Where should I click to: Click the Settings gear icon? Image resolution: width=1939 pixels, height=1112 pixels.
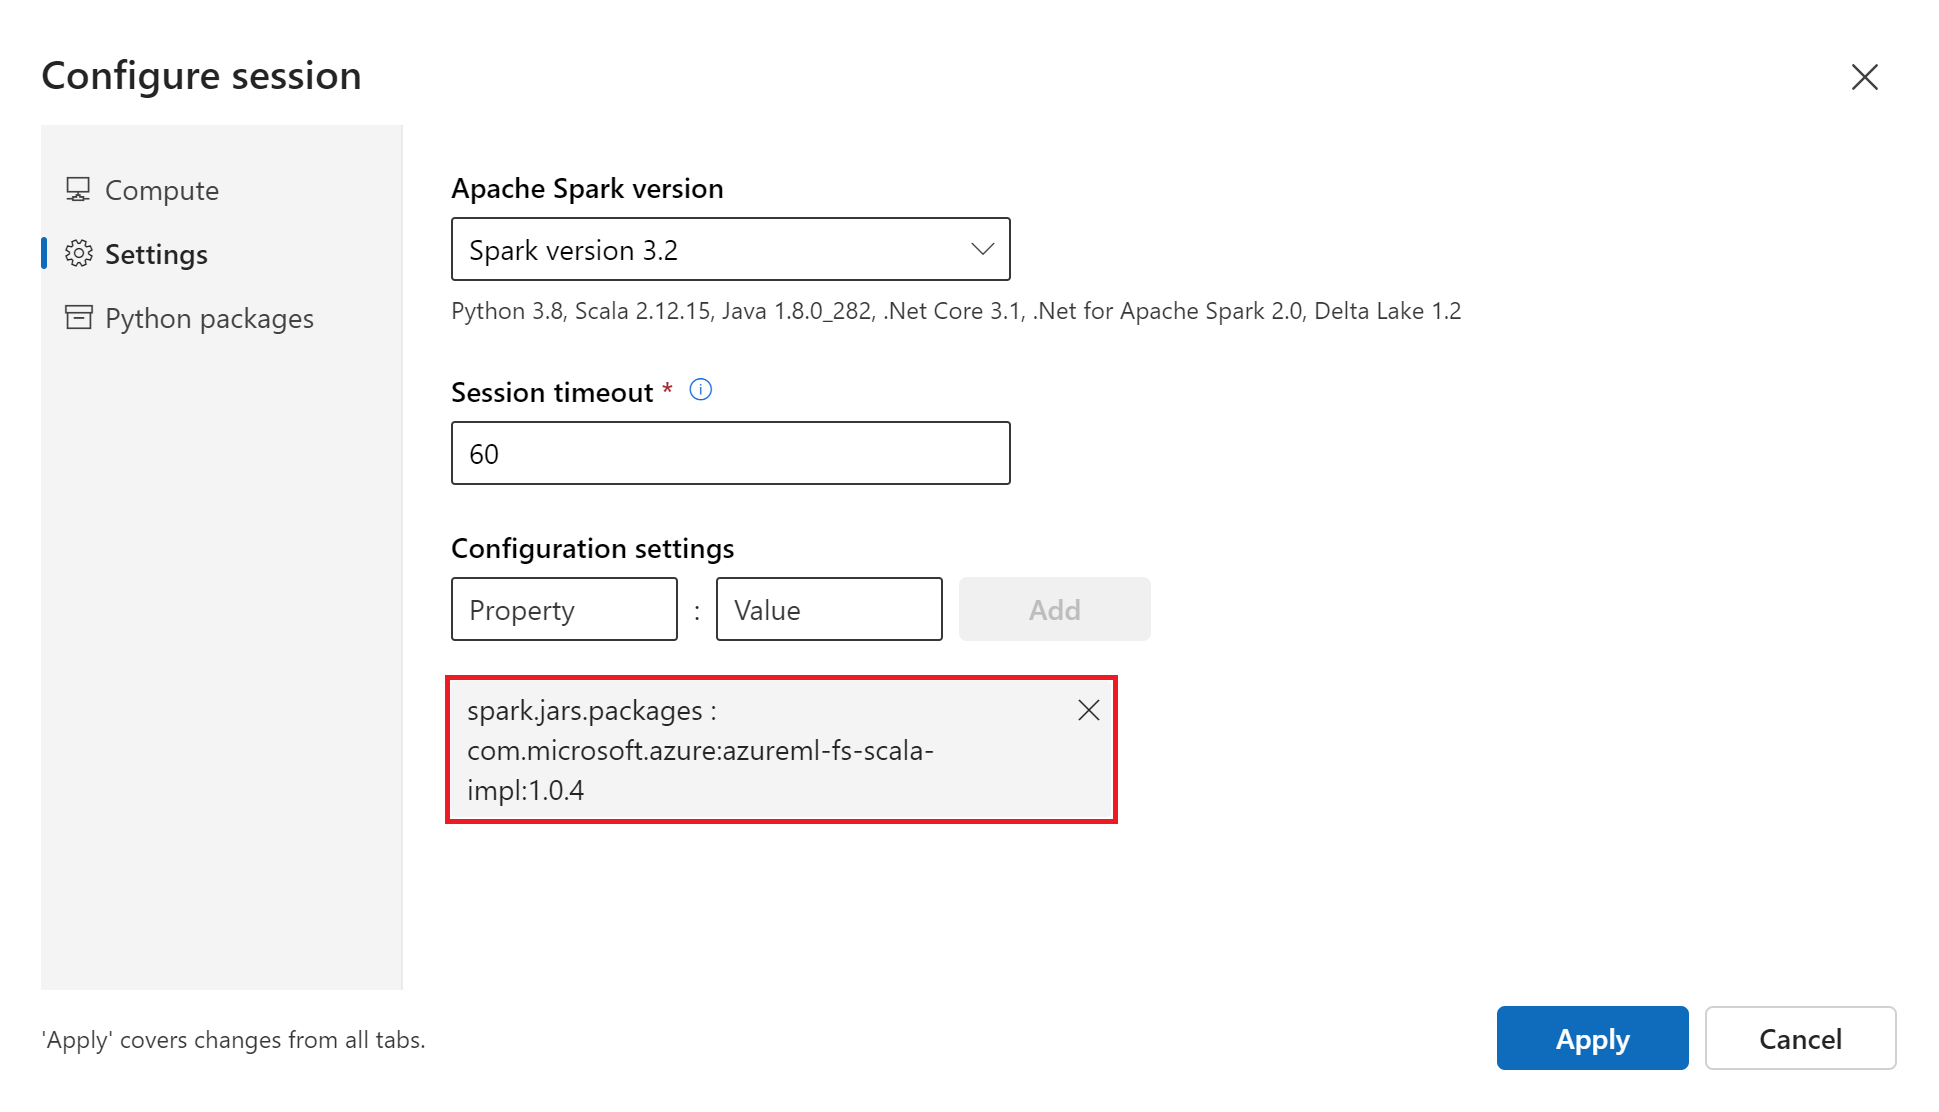78,254
